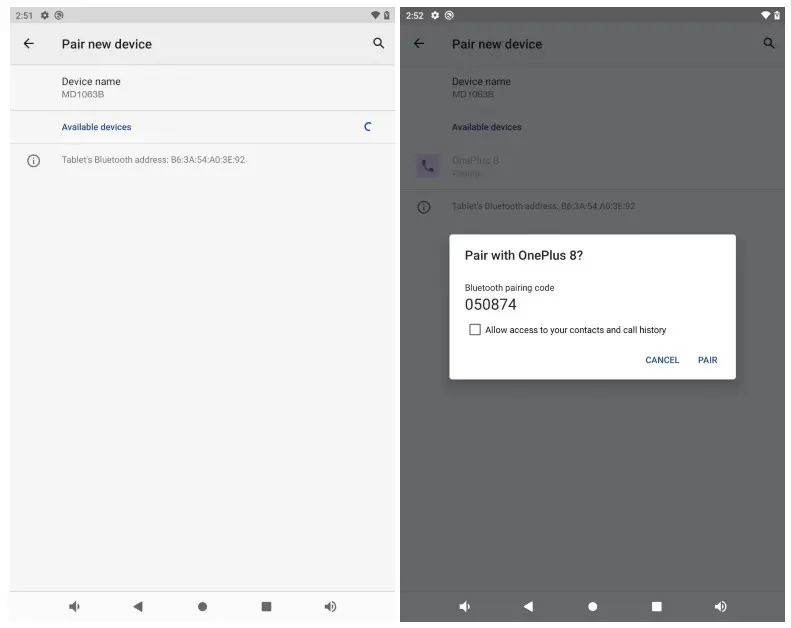791x628 pixels.
Task: Tap 'Bluetooth pairing code' label
Action: pyautogui.click(x=509, y=288)
